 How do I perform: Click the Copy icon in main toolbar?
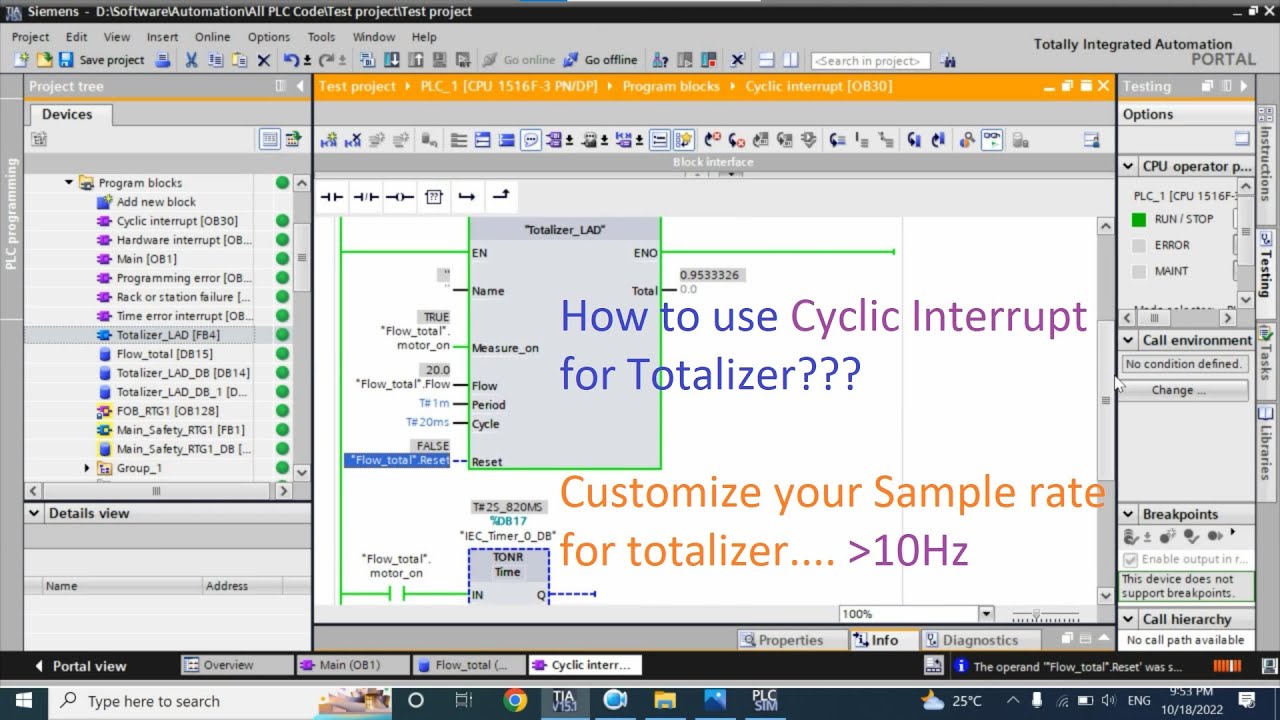(216, 60)
